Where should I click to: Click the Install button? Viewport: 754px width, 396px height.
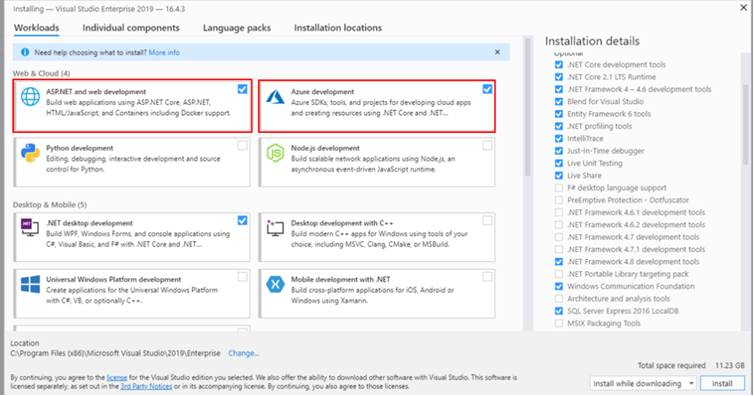722,384
